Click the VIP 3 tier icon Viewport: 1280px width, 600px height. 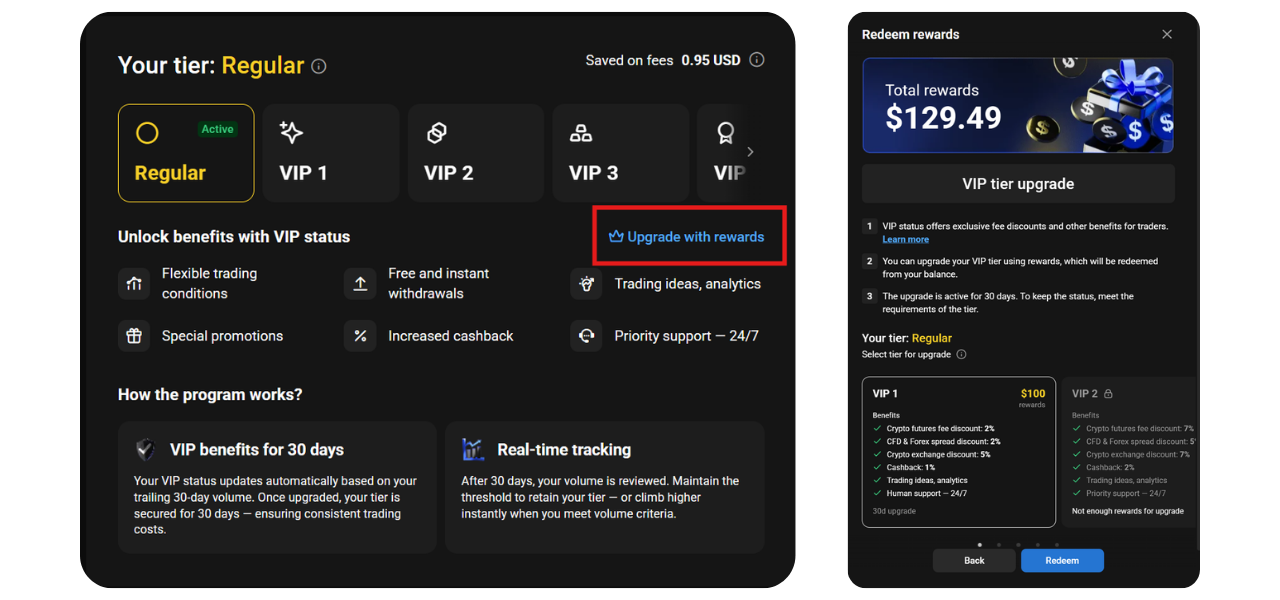tap(581, 132)
